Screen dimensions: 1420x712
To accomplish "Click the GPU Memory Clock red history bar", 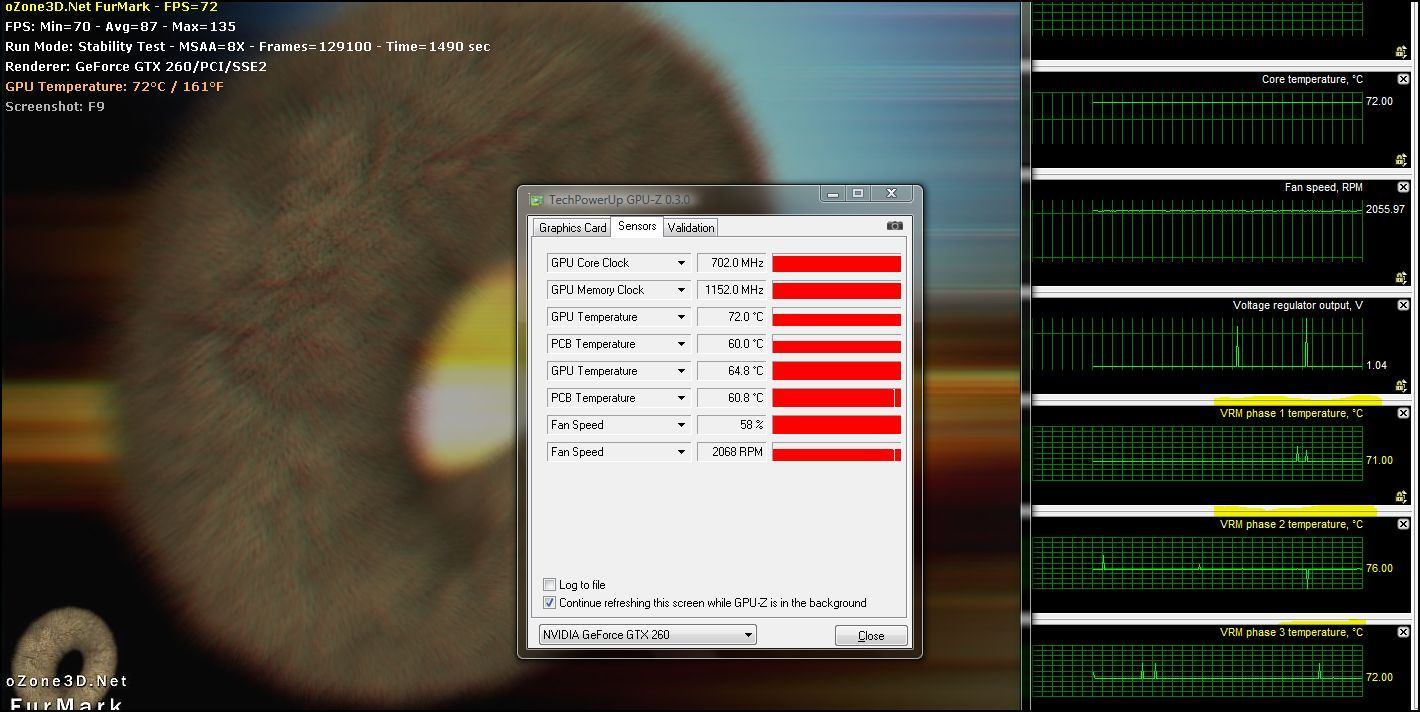I will click(x=837, y=290).
